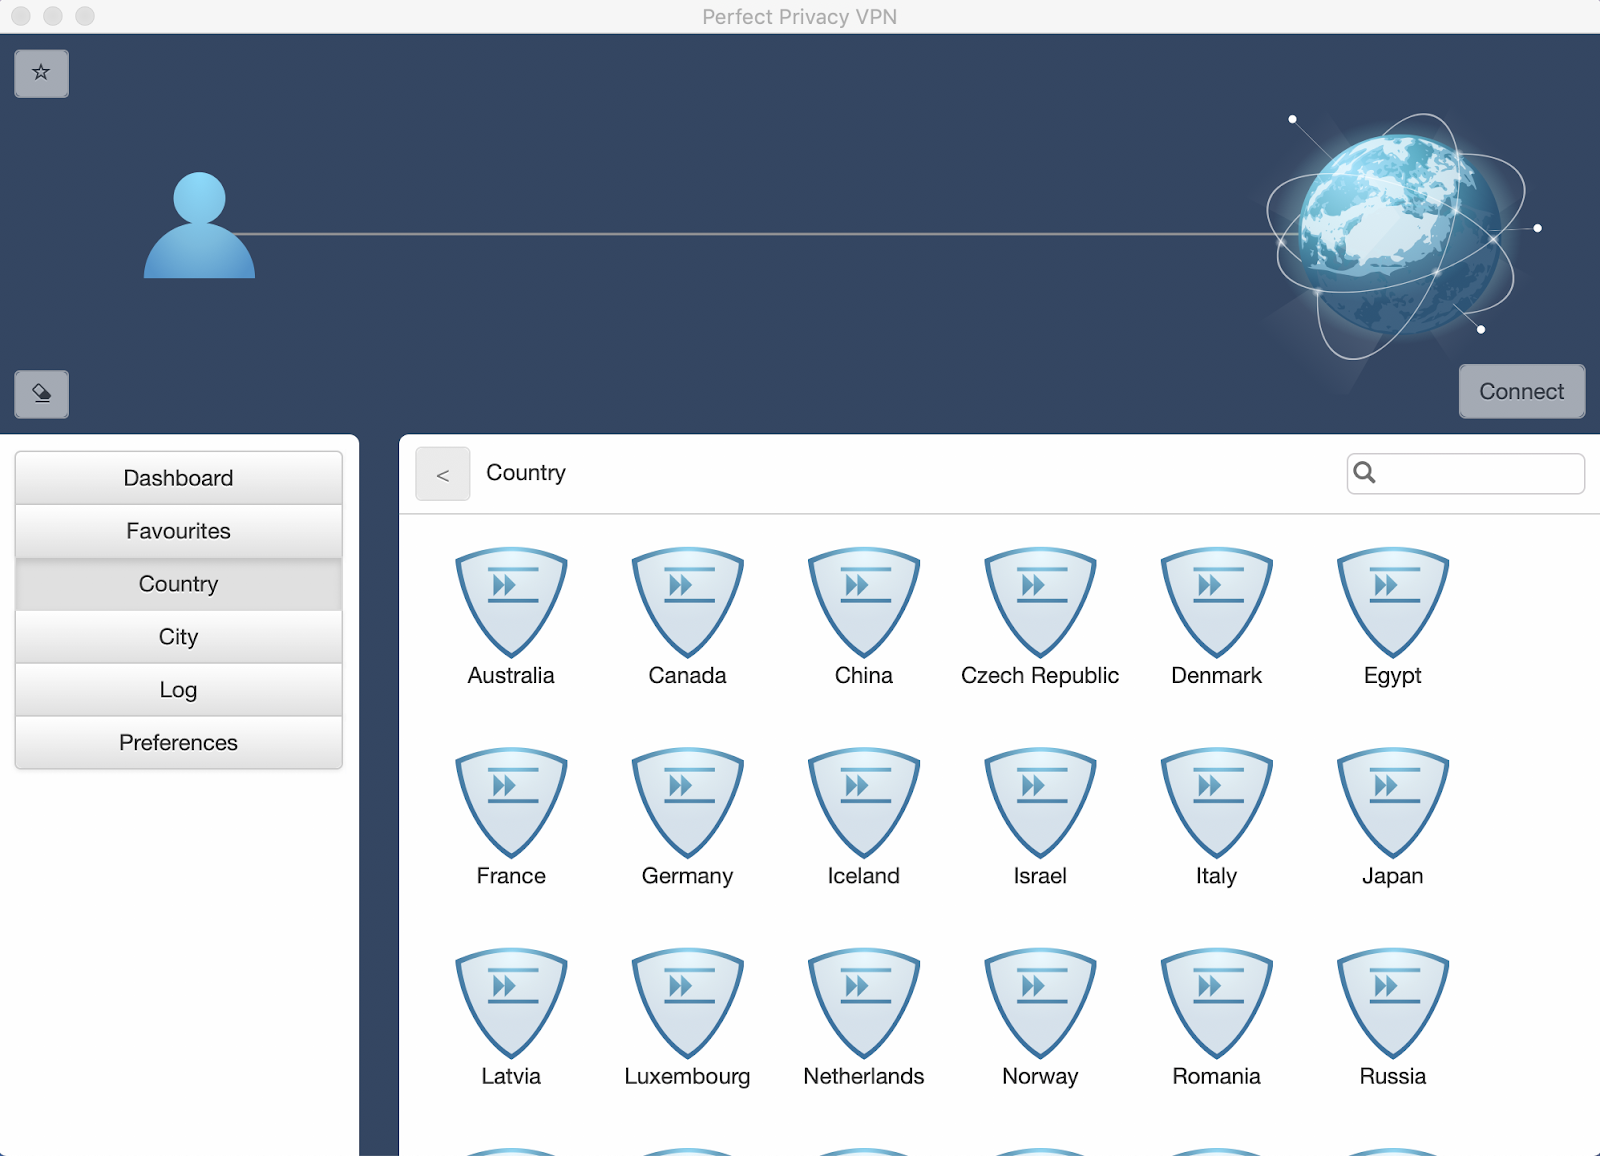Go back with the < button
Viewport: 1600px width, 1156px height.
pos(443,474)
